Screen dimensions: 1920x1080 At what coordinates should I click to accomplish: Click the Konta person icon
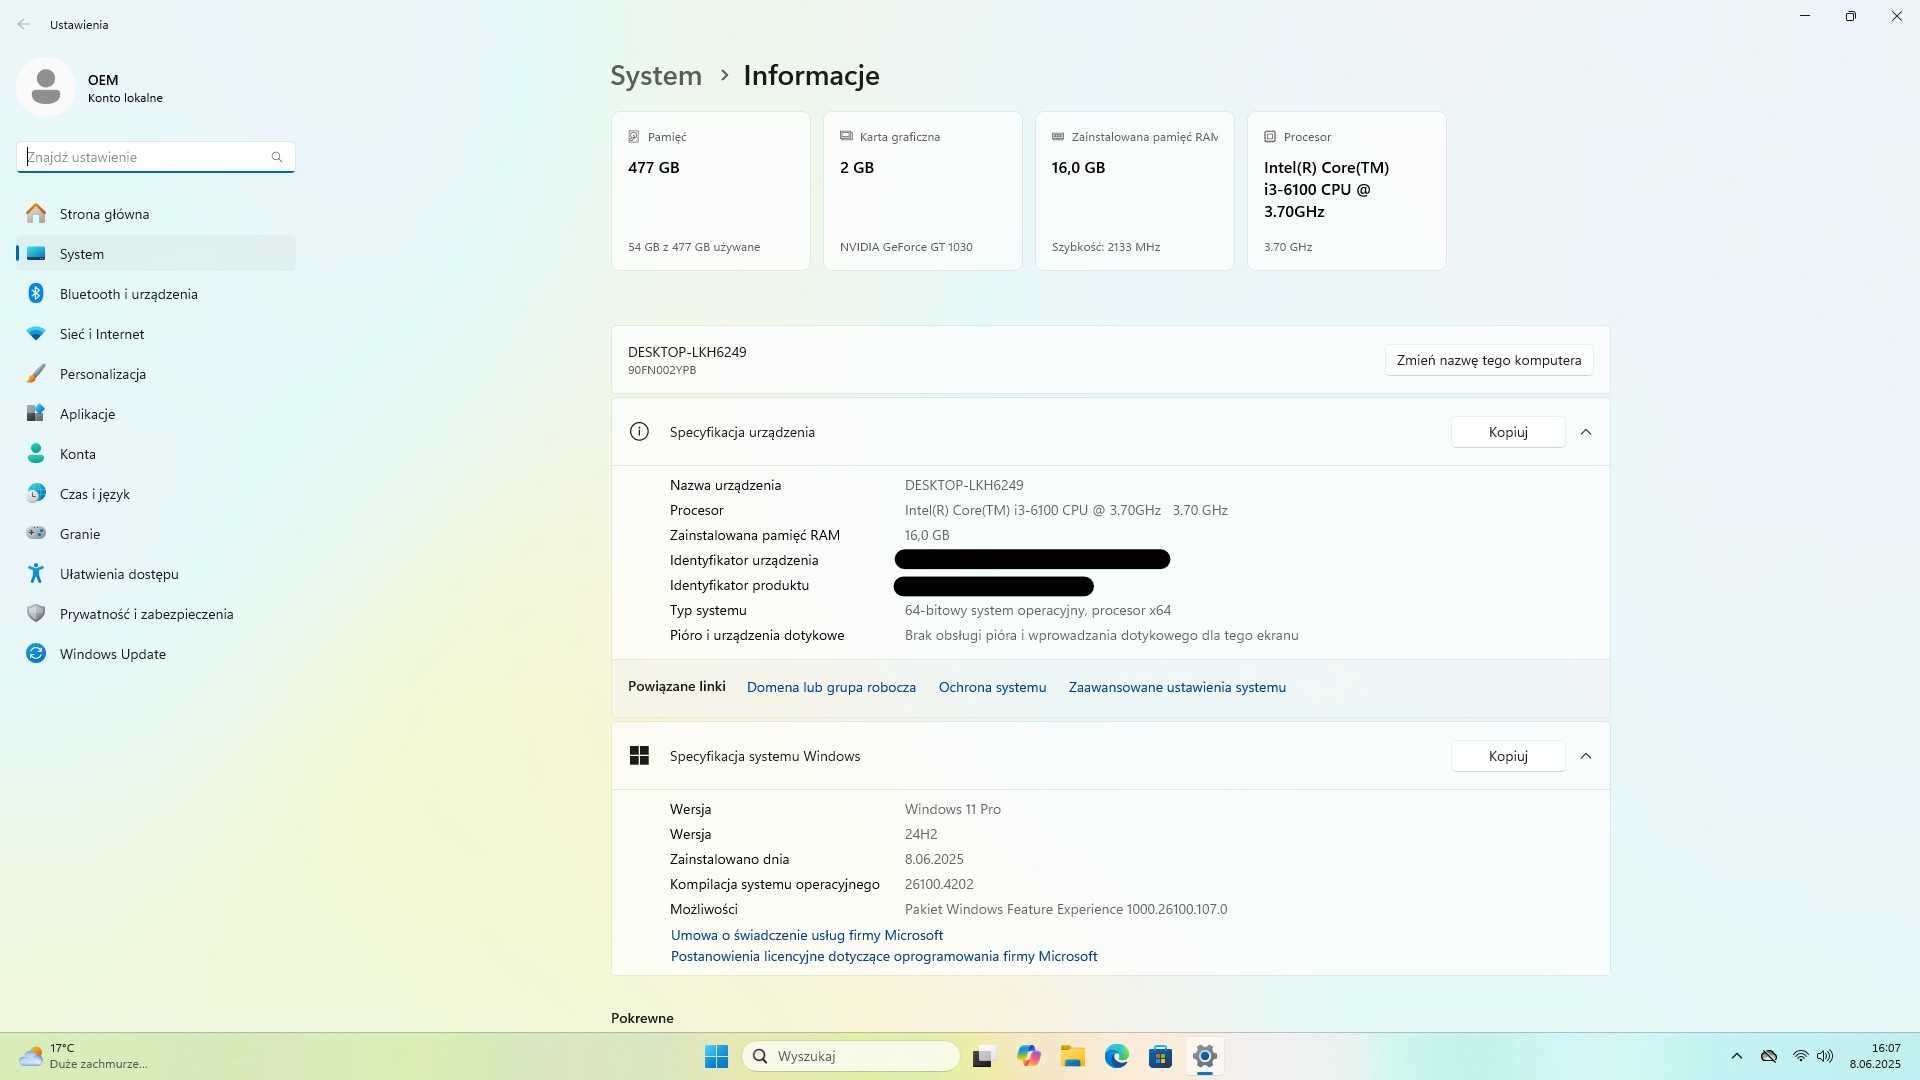click(36, 453)
